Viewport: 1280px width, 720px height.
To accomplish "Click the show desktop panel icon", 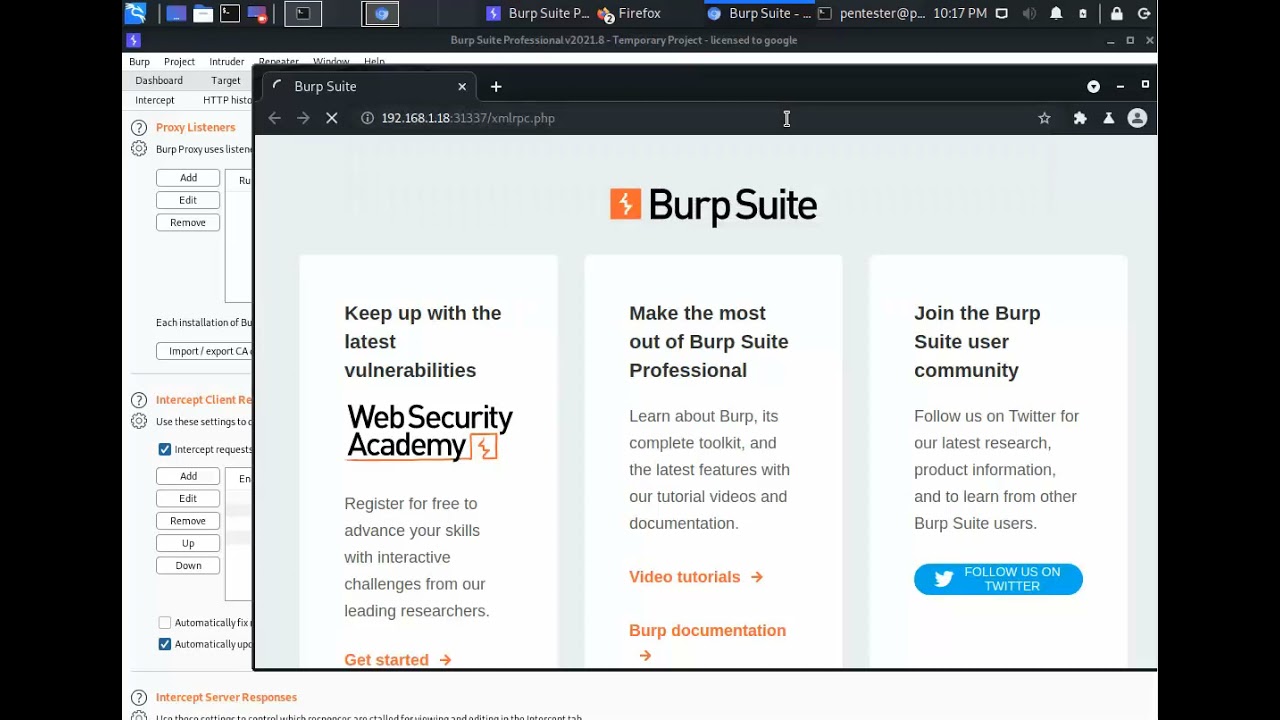I will click(176, 14).
